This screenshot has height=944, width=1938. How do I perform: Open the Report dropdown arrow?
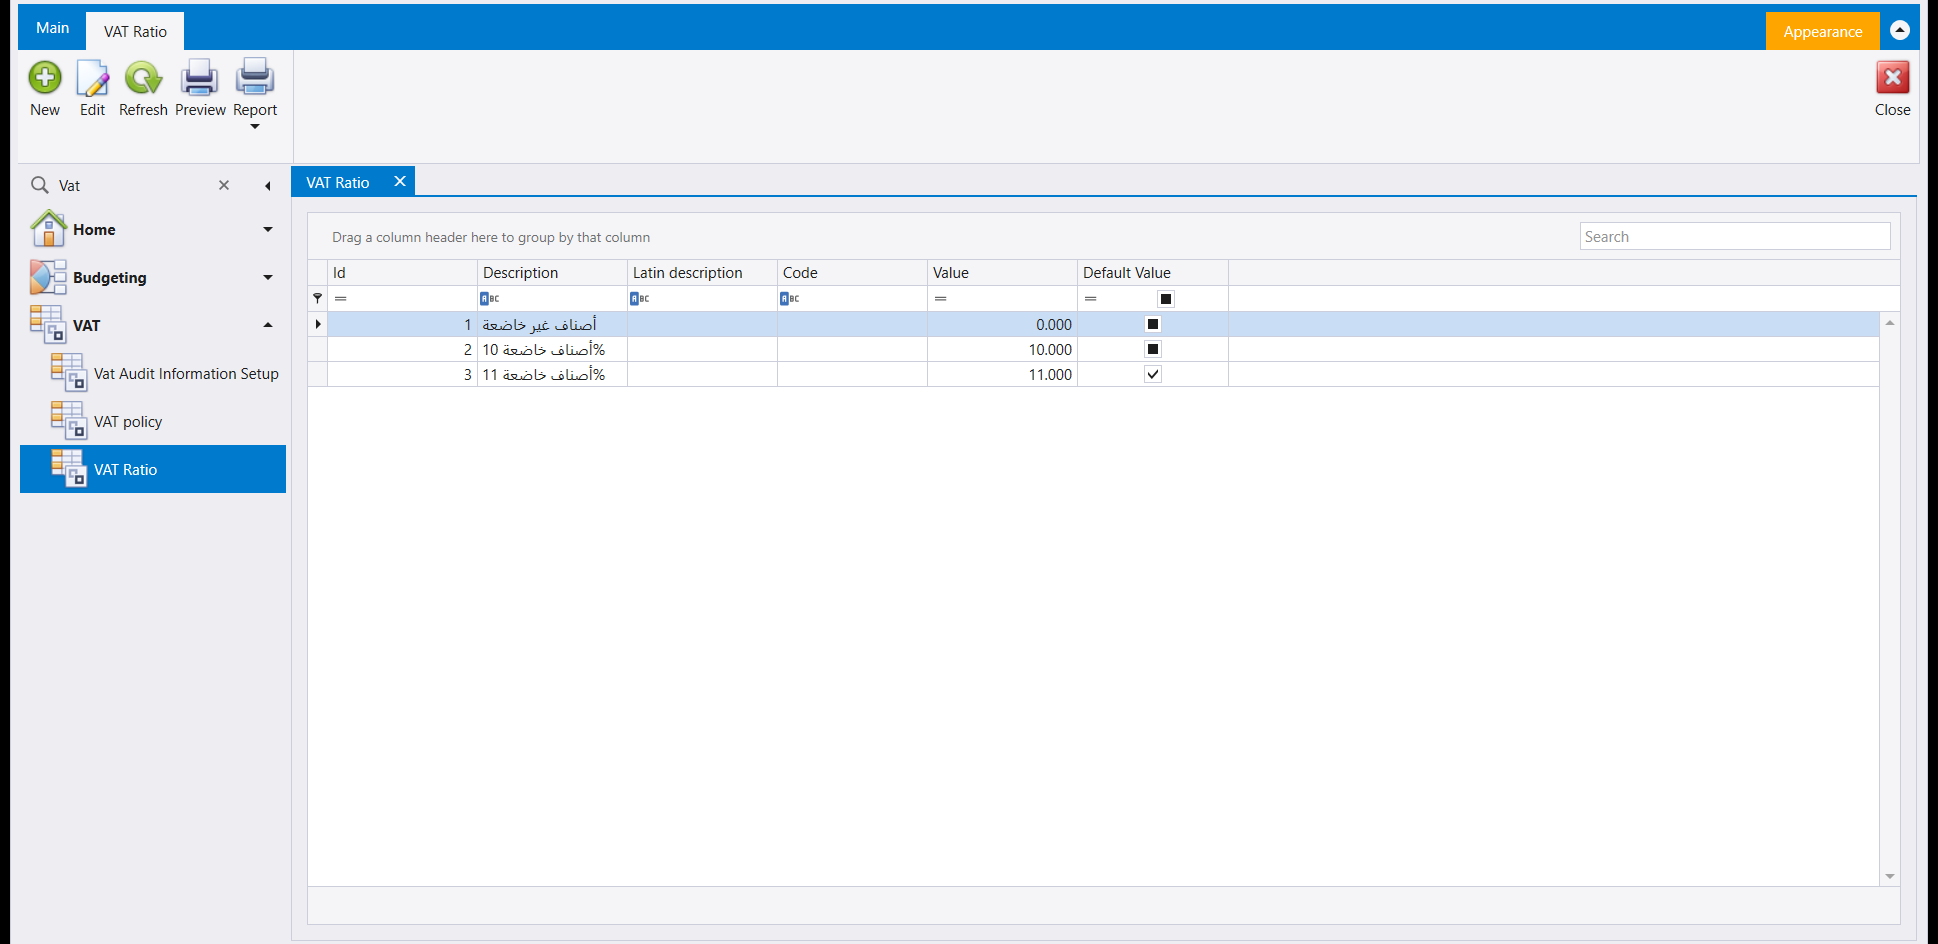click(255, 126)
